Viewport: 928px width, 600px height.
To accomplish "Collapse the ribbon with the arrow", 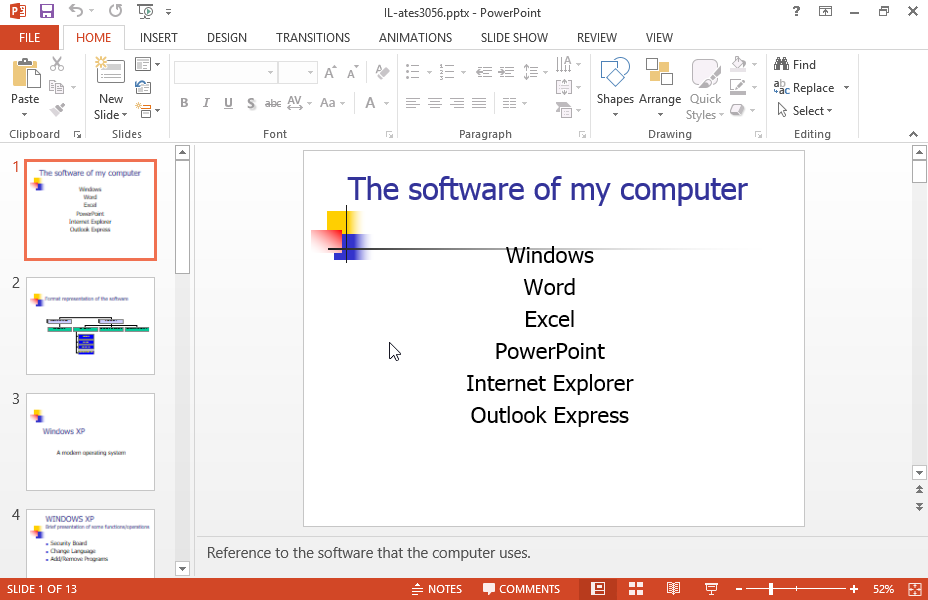I will coord(913,134).
